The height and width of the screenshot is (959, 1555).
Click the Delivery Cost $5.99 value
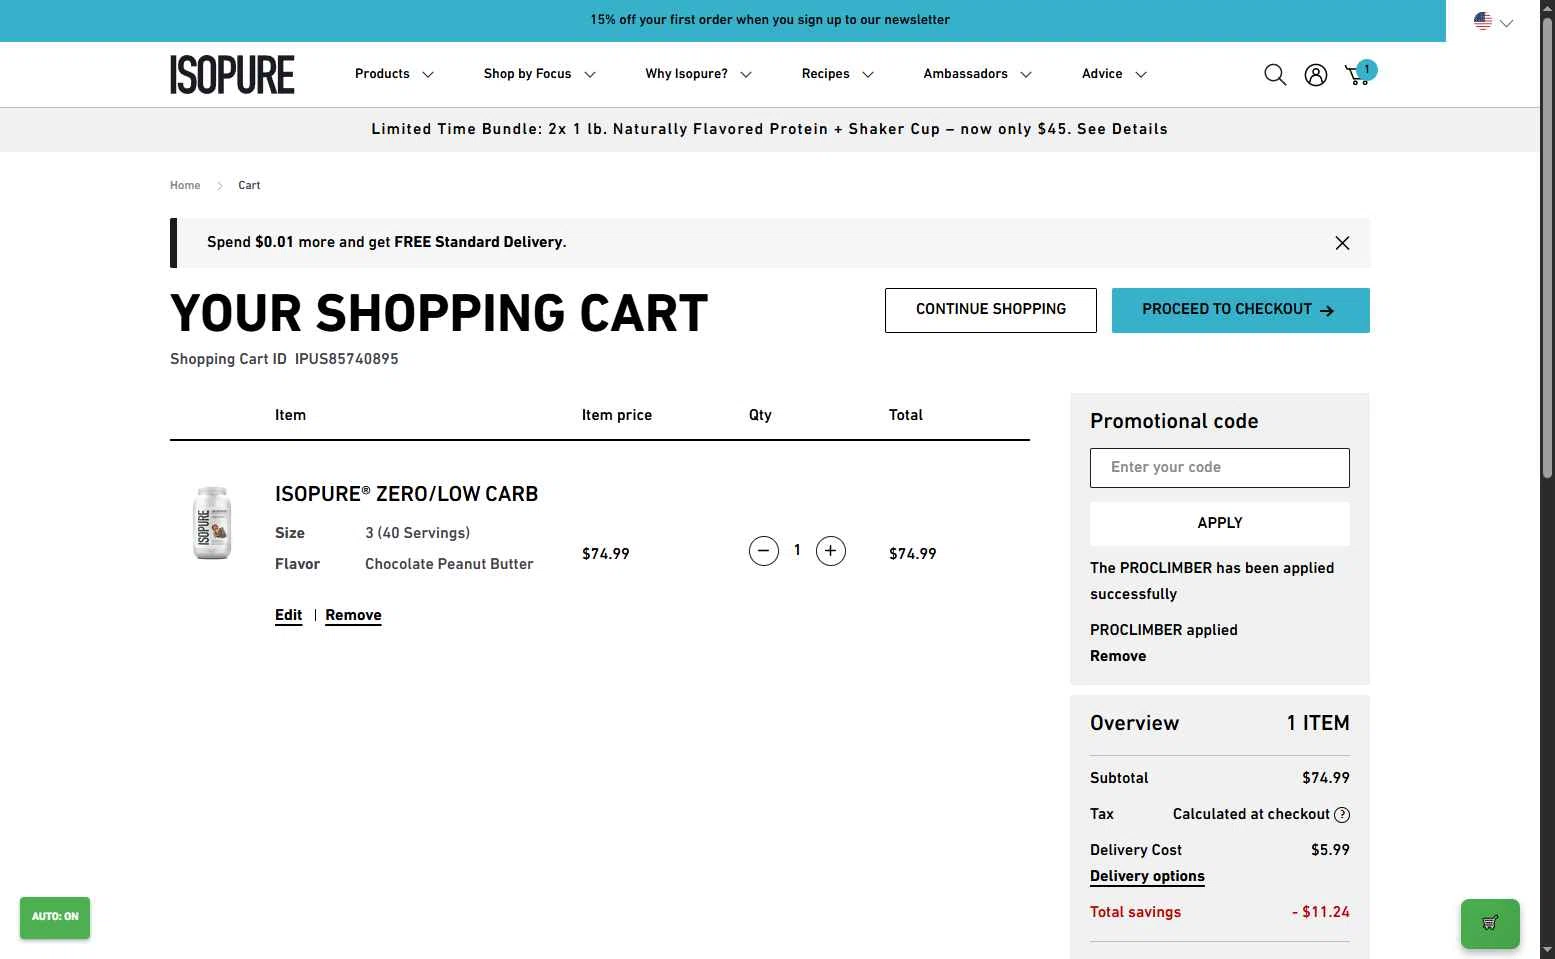tap(1330, 850)
